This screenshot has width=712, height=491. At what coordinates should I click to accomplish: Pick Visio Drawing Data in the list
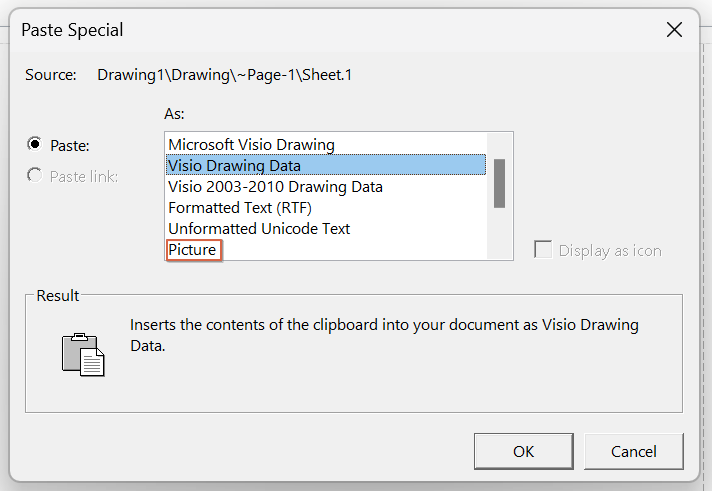pyautogui.click(x=326, y=165)
